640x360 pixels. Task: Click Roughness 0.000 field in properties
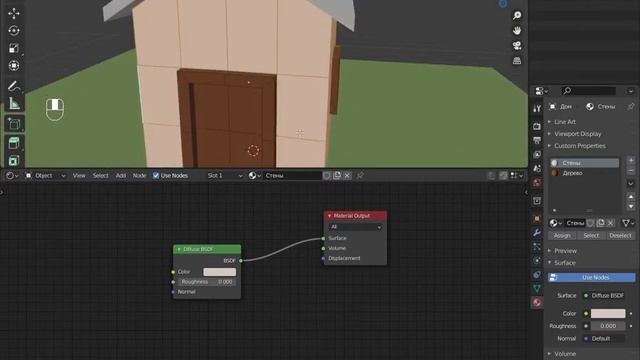608,326
